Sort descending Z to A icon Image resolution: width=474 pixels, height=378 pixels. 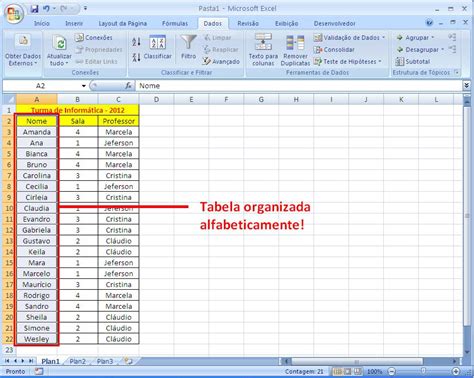(x=136, y=57)
